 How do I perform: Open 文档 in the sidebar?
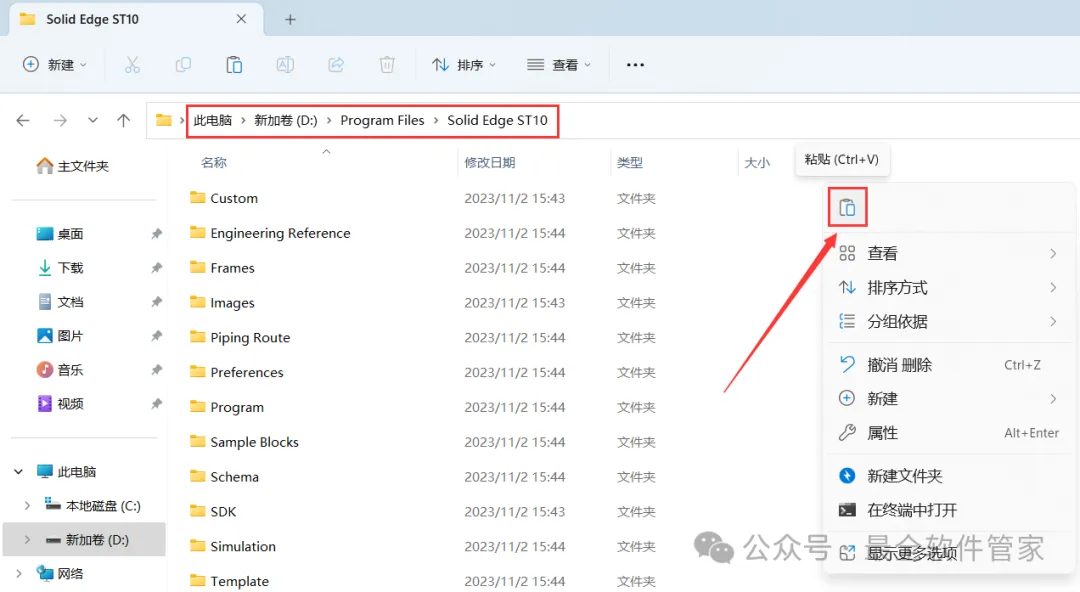click(x=59, y=302)
